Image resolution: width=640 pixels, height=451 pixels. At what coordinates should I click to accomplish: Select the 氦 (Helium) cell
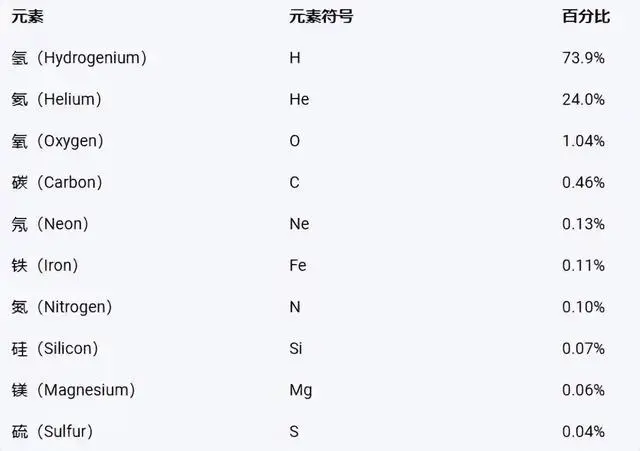click(x=56, y=100)
